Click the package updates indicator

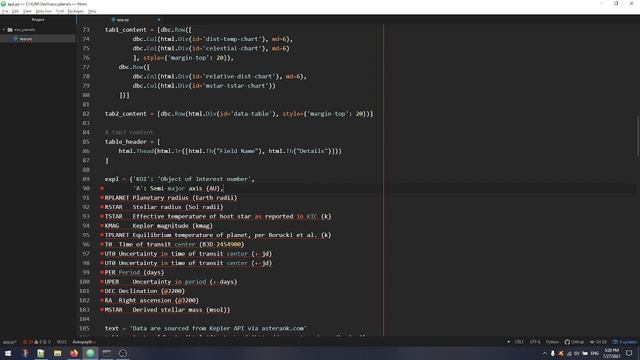[x=624, y=342]
